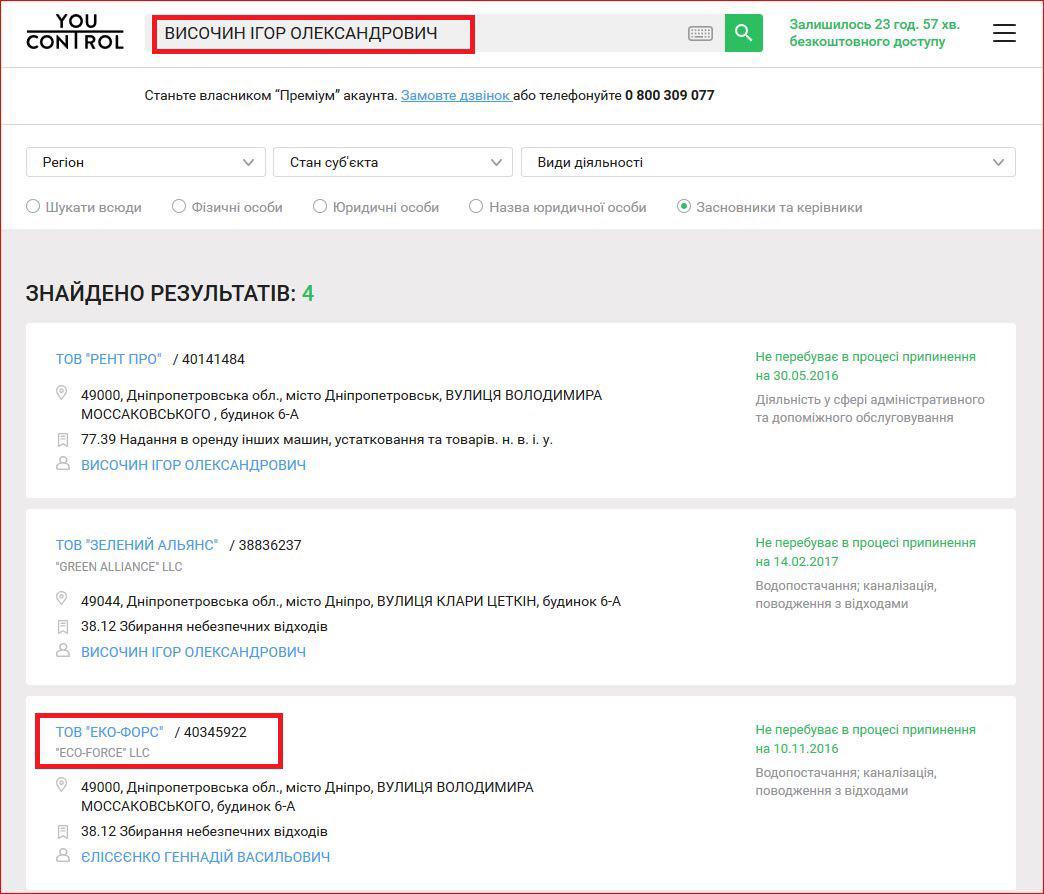Open company ТОВ "ЗЕЛЕНИЙ АЛЬЯНС" link
Screen dimensions: 1044x894
click(137, 545)
